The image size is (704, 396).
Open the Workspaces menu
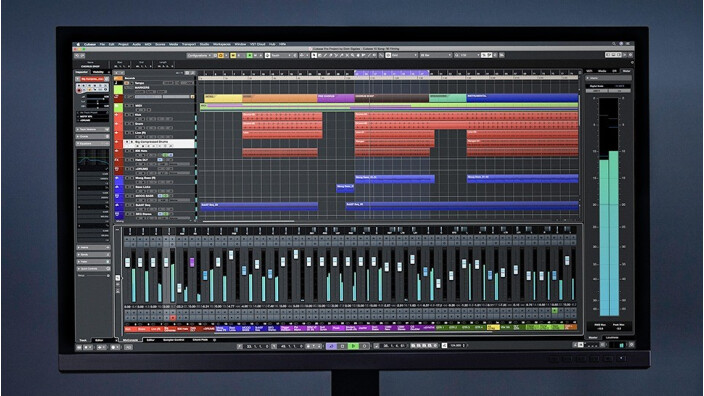click(222, 44)
